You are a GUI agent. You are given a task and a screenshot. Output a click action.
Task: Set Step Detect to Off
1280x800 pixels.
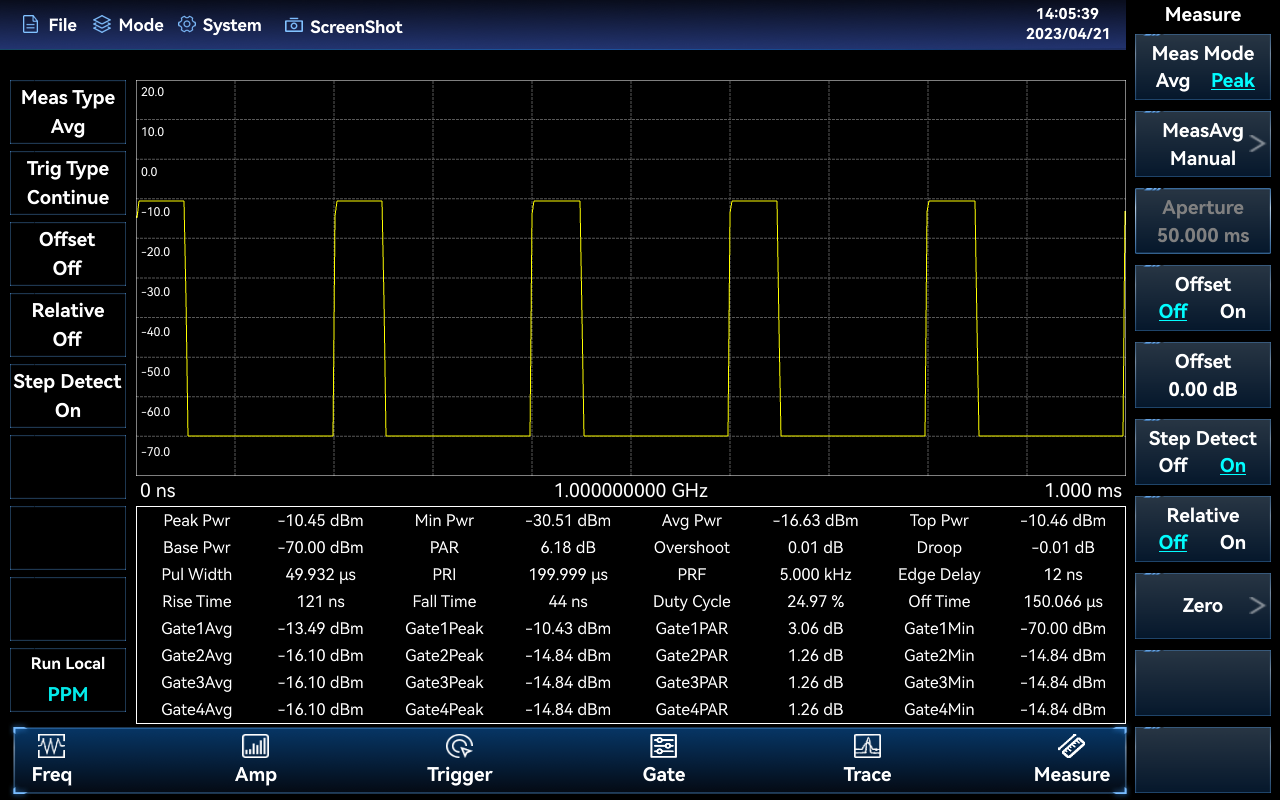click(1172, 466)
